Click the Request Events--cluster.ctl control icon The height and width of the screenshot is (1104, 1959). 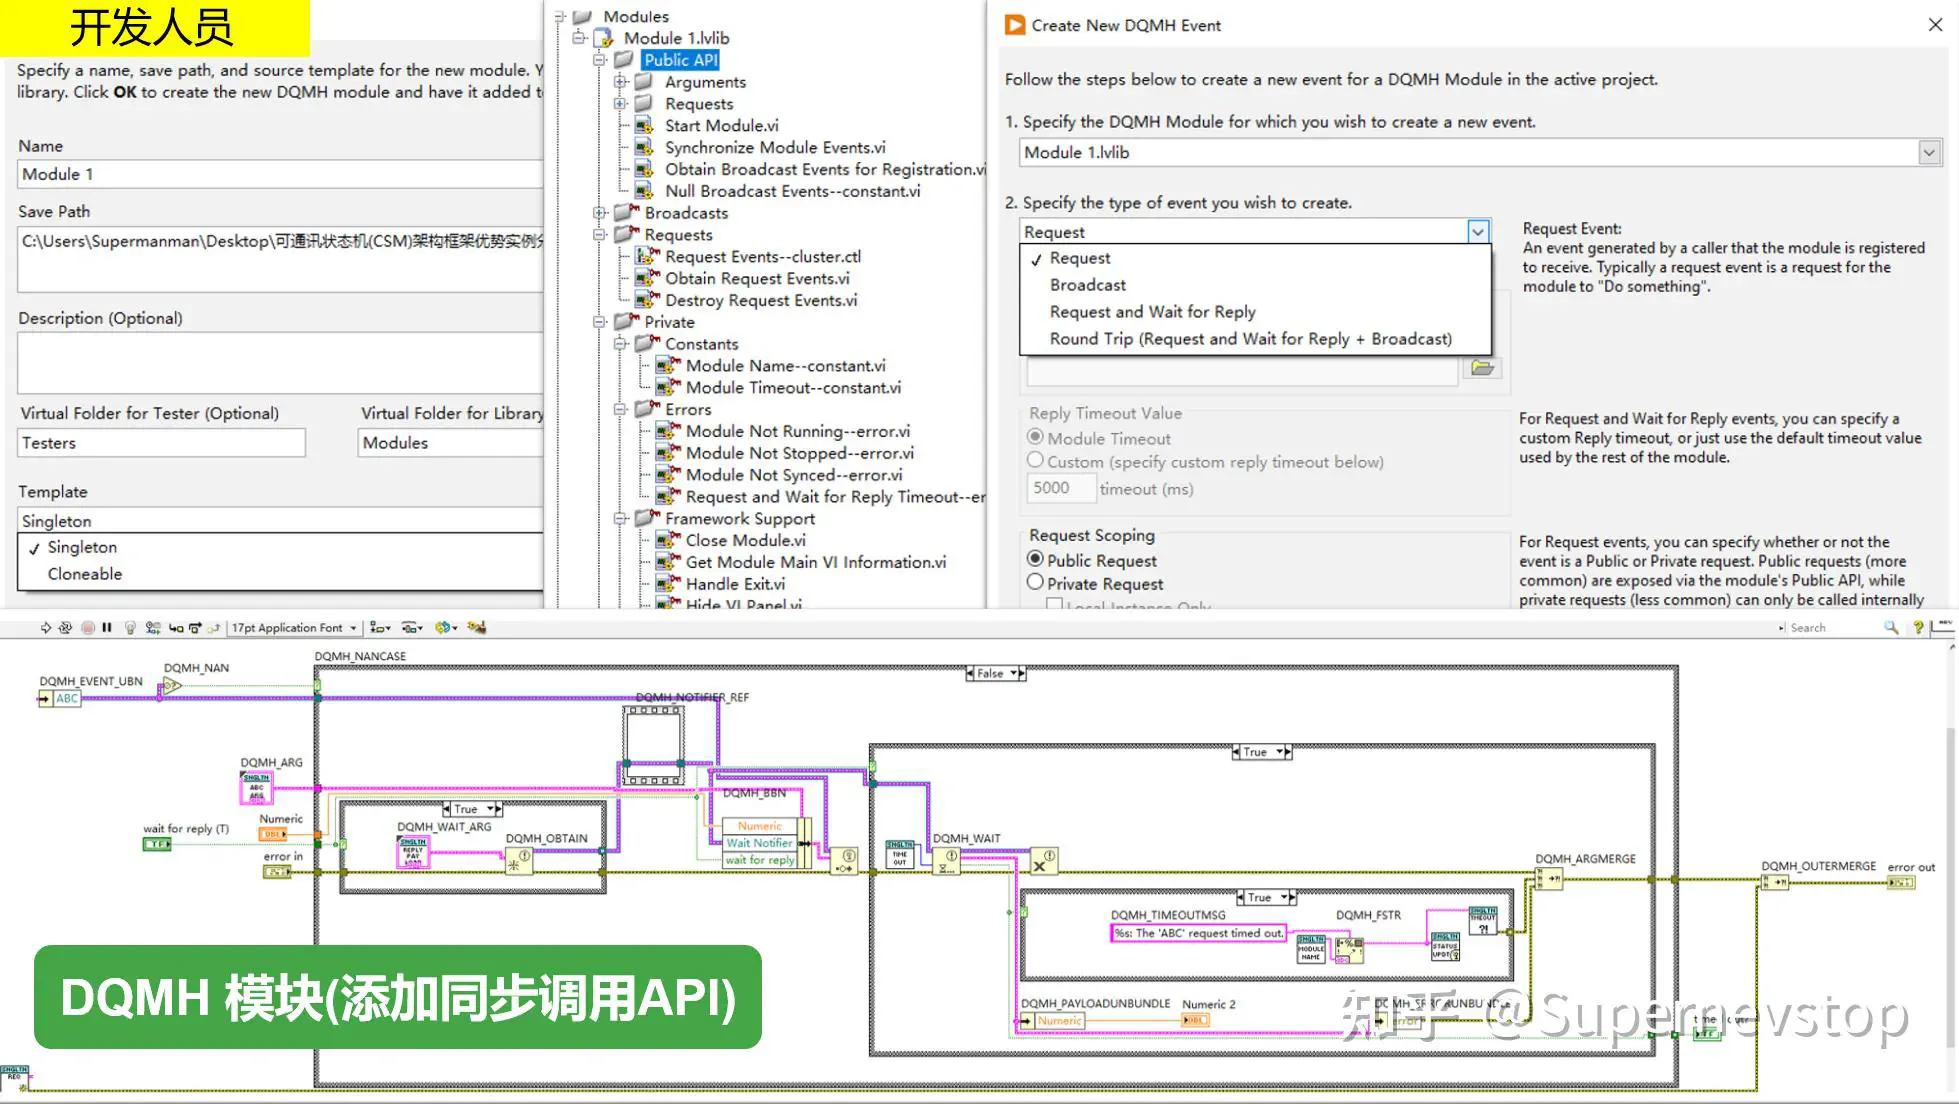coord(646,257)
